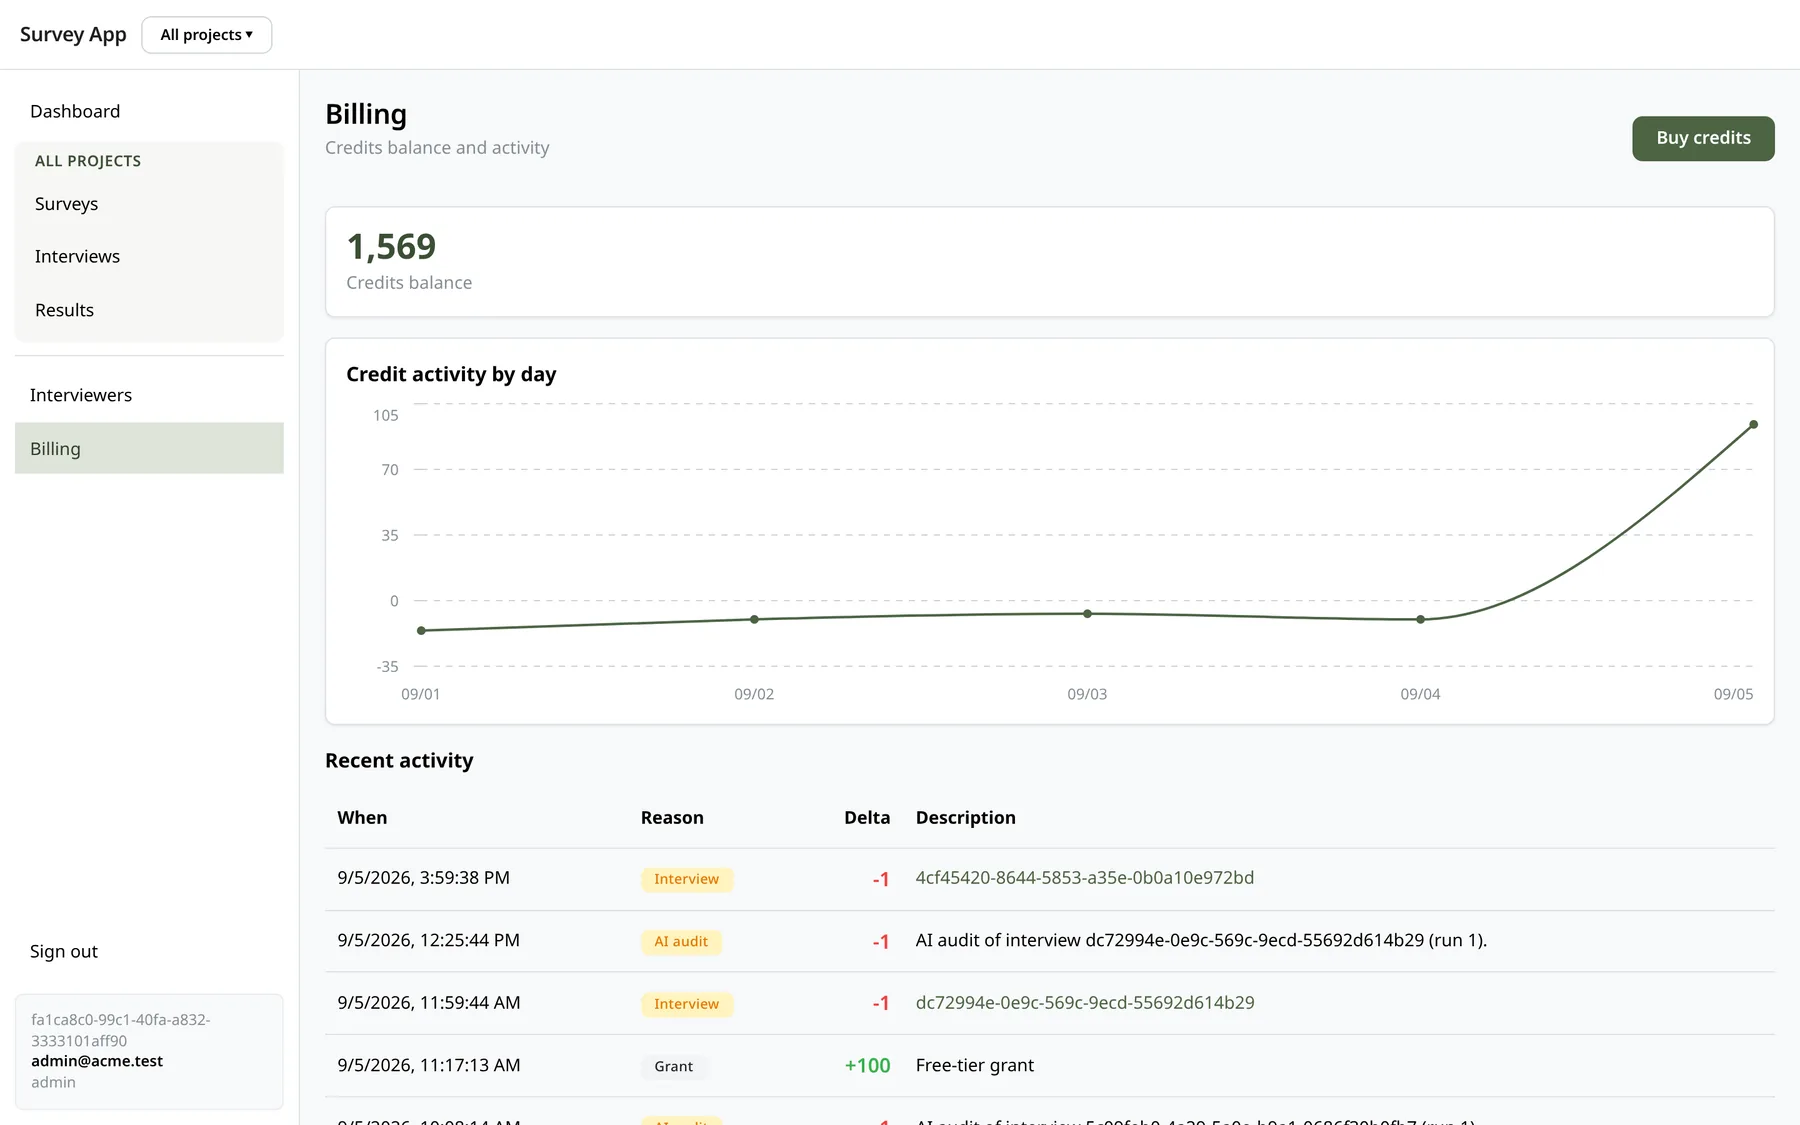Image resolution: width=1800 pixels, height=1125 pixels.
Task: Click the Grant badge in activity table
Action: coord(674,1067)
